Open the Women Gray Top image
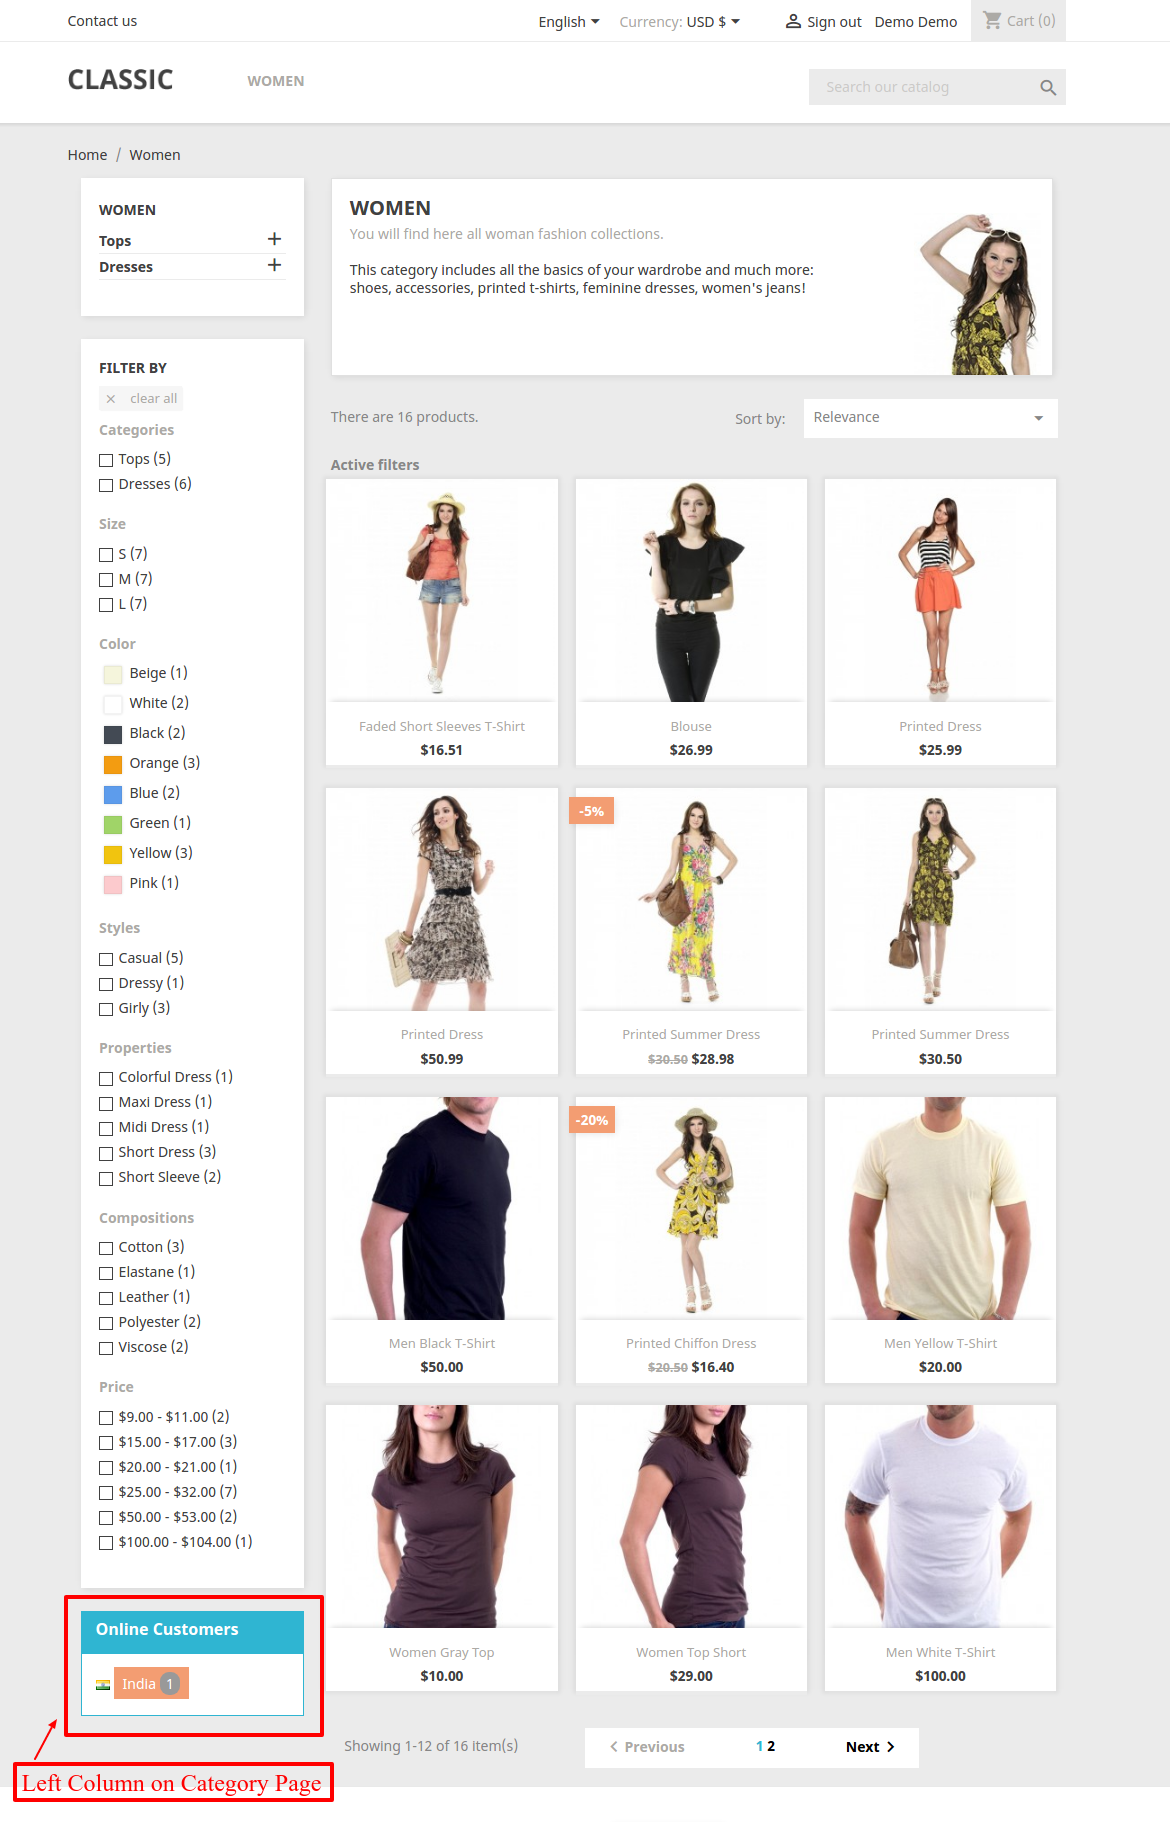The image size is (1170, 1822). click(442, 1516)
